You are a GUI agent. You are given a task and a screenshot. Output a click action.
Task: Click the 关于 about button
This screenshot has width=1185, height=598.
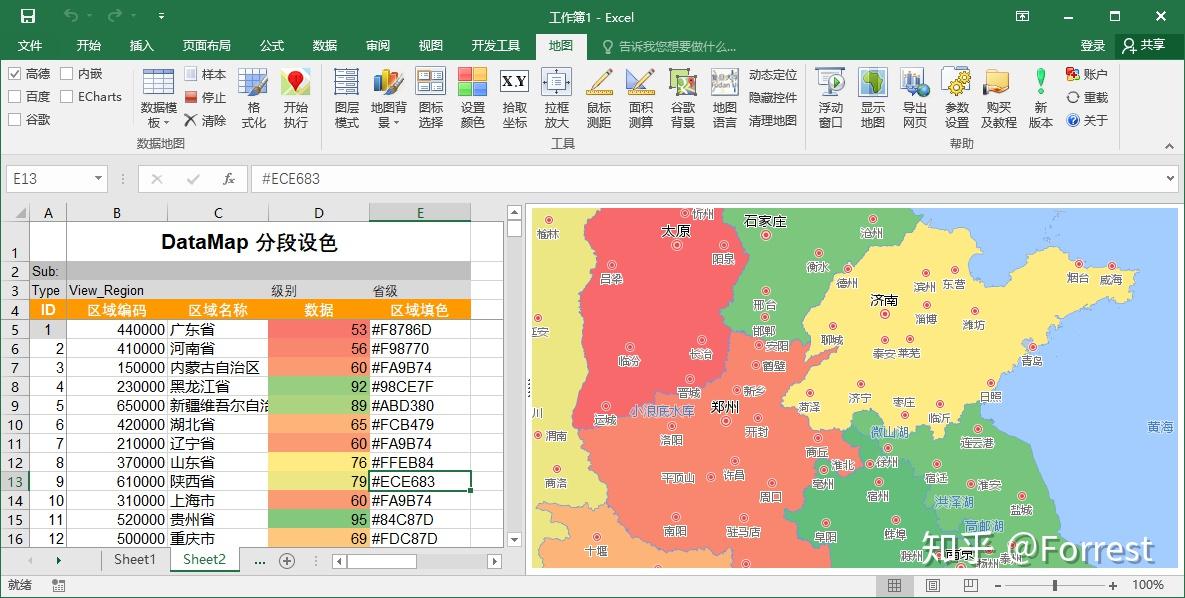tap(1087, 120)
